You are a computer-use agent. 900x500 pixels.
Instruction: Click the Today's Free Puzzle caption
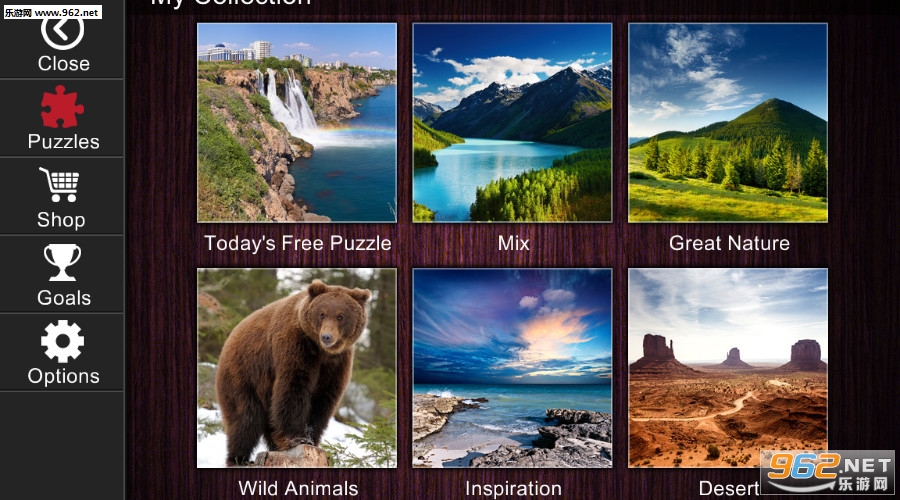[x=297, y=243]
